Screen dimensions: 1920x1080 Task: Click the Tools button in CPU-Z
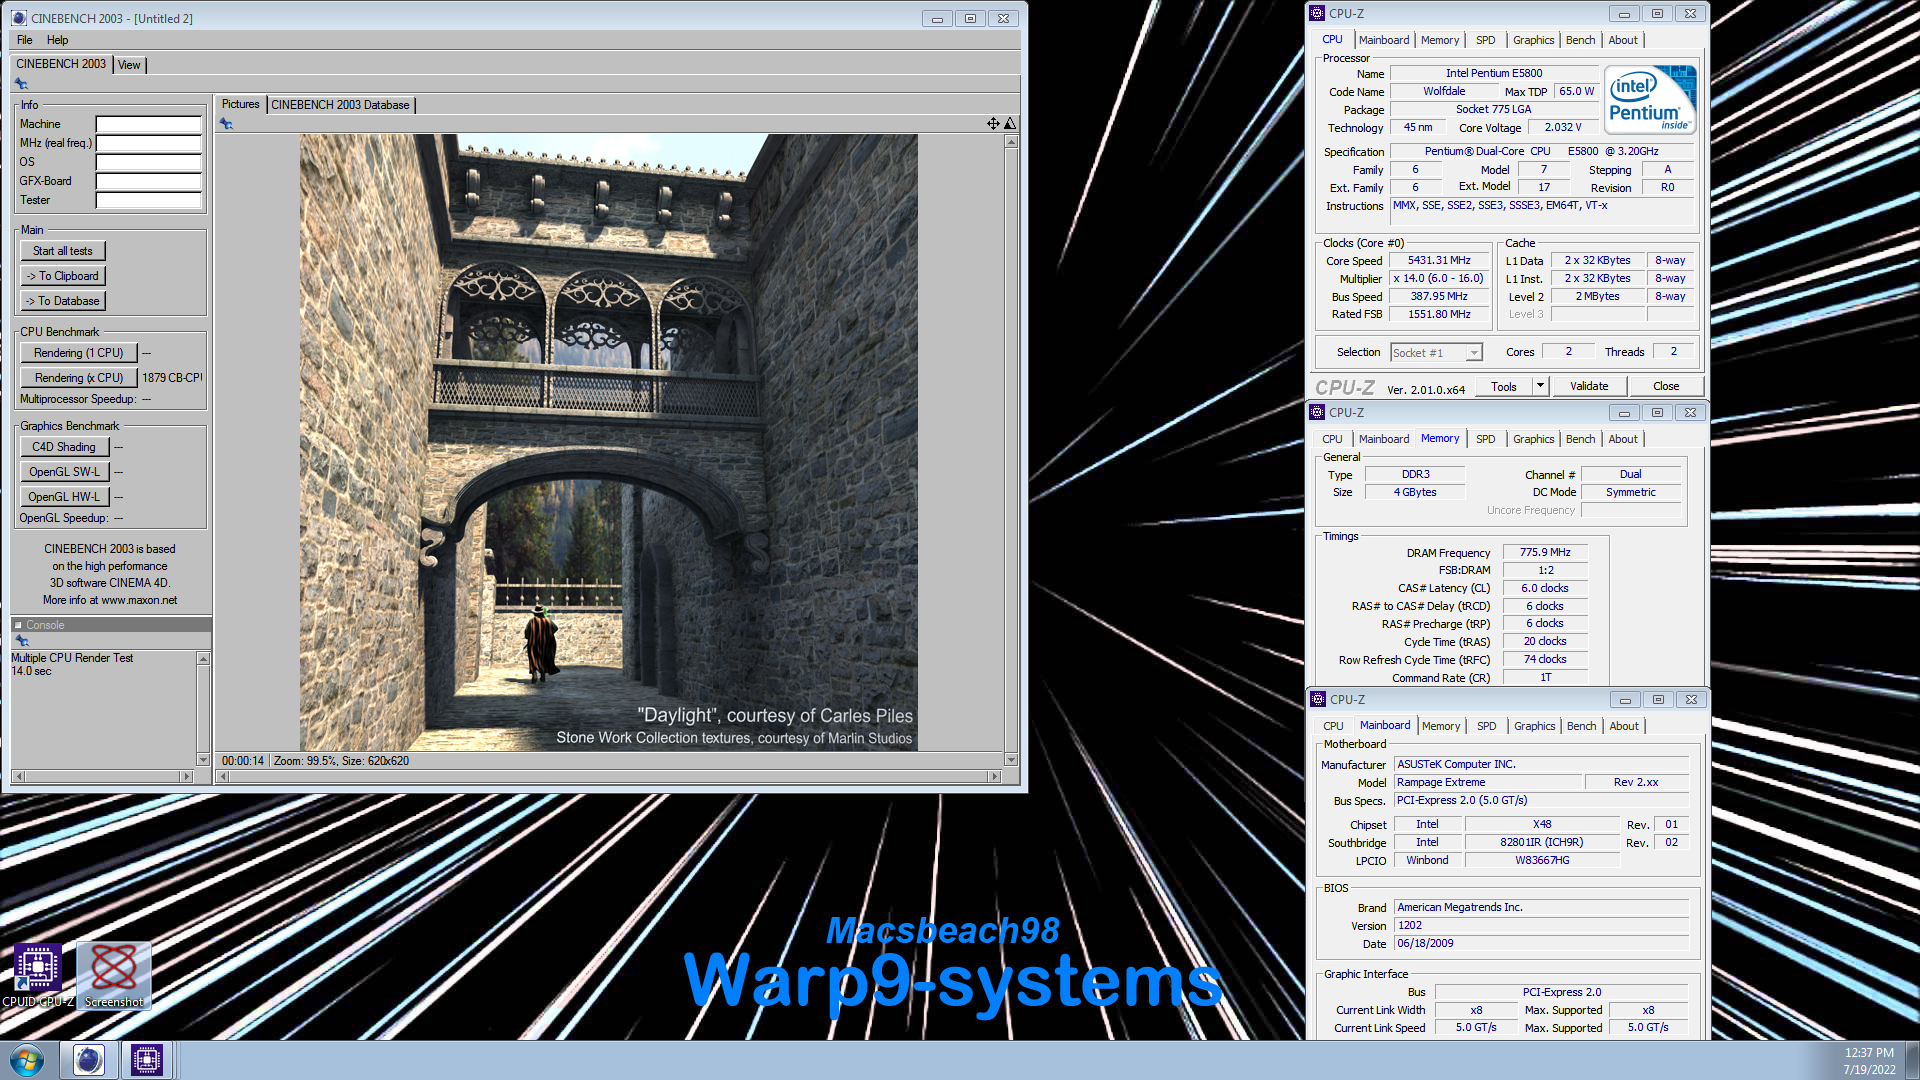tap(1503, 386)
